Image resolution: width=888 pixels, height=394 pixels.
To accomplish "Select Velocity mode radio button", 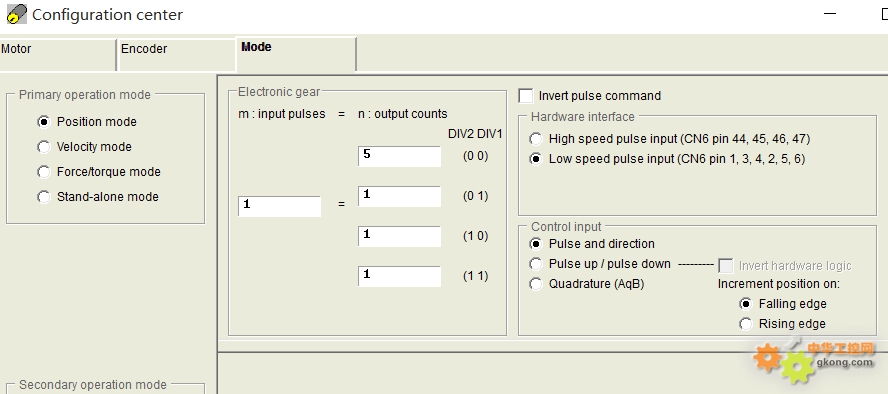I will [44, 147].
